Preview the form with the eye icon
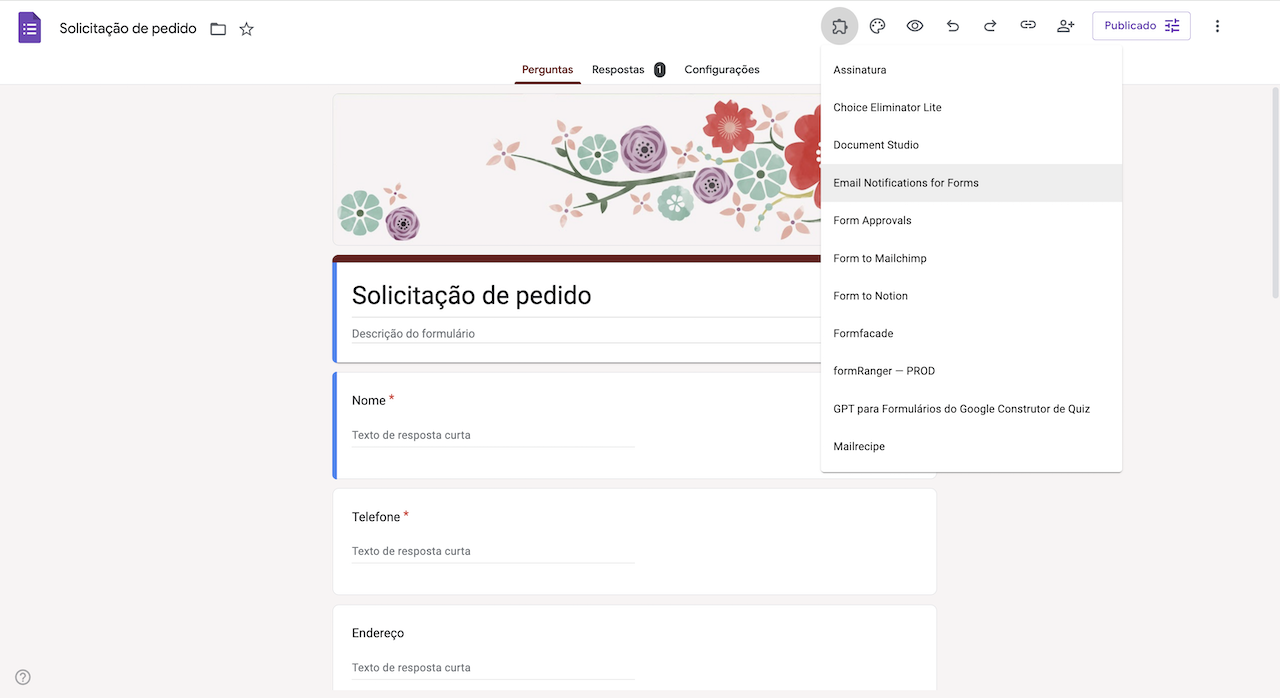The width and height of the screenshot is (1280, 698). (914, 25)
